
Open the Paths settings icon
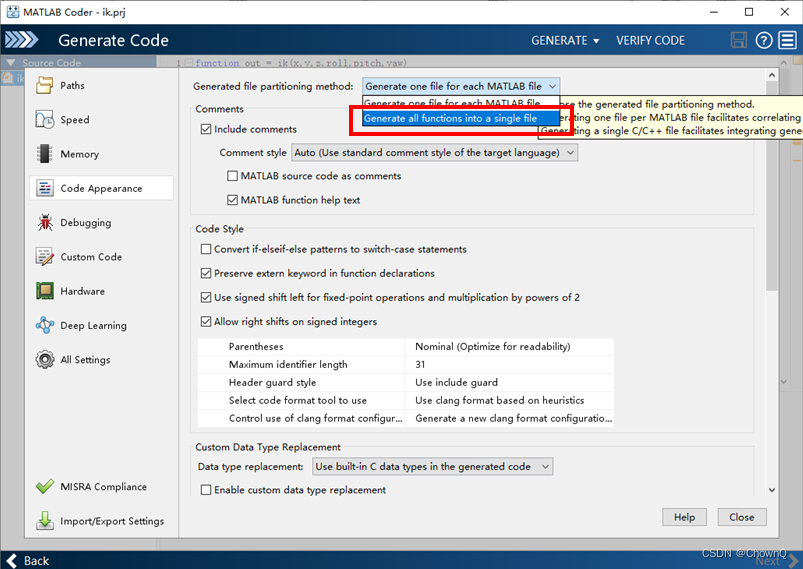tap(45, 85)
